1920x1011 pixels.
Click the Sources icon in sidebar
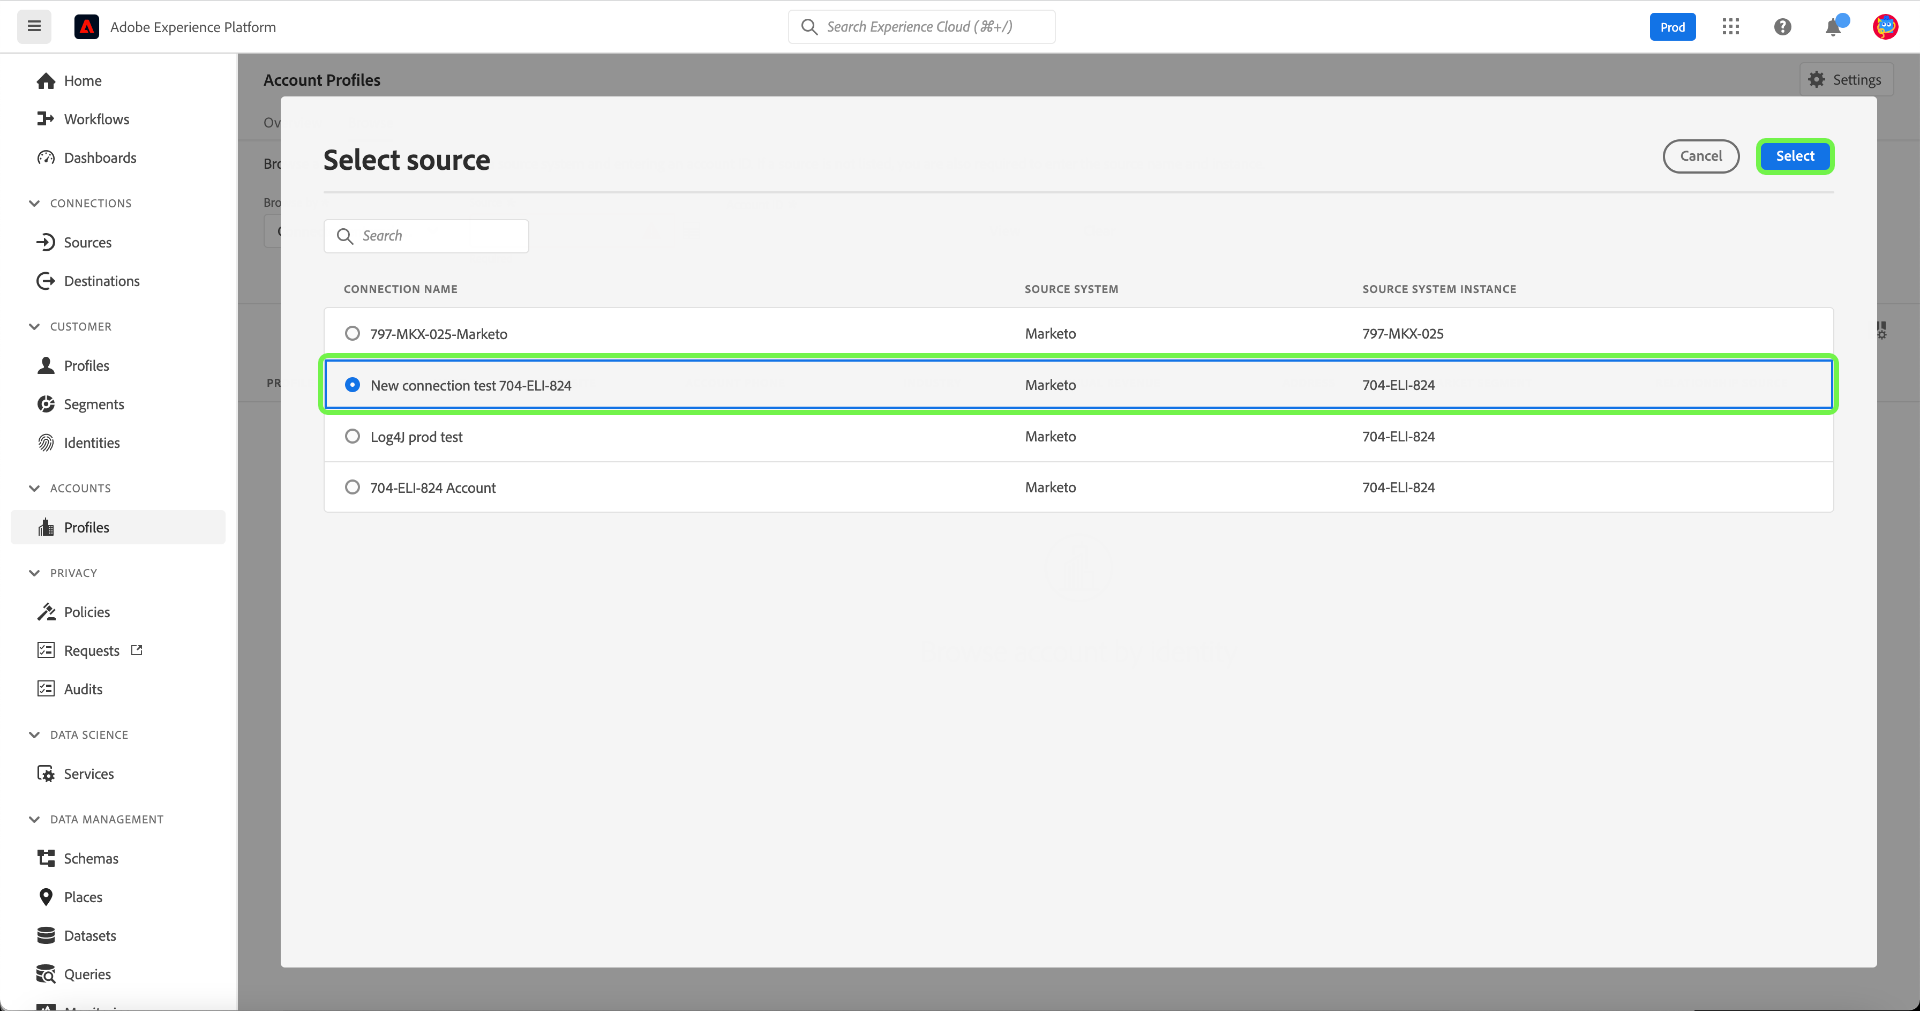[46, 243]
